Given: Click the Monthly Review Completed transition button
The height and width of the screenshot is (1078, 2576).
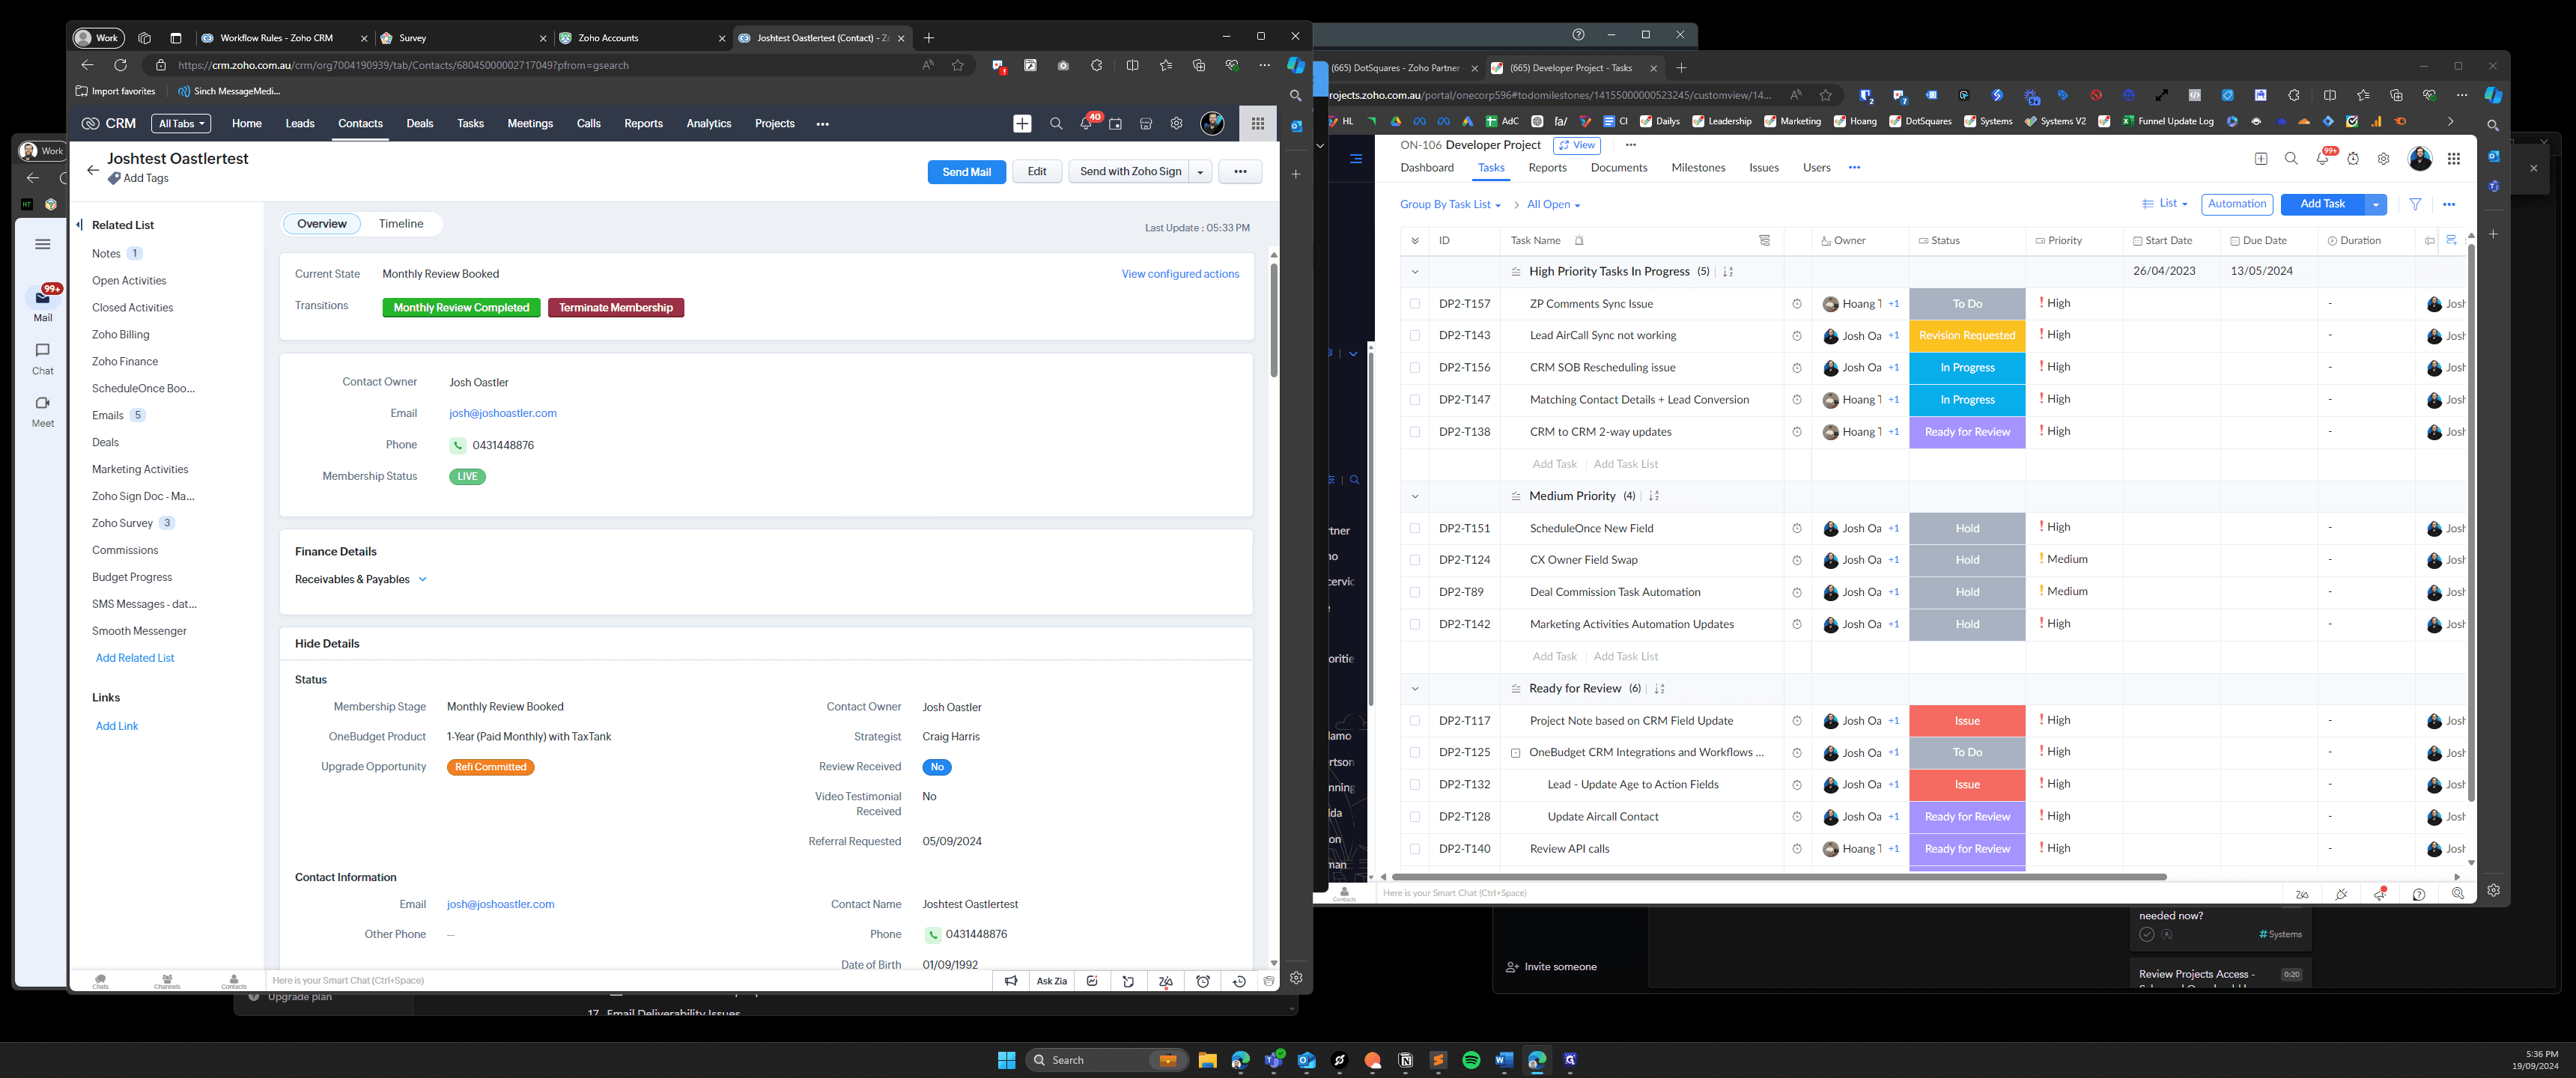Looking at the screenshot, I should coord(461,308).
